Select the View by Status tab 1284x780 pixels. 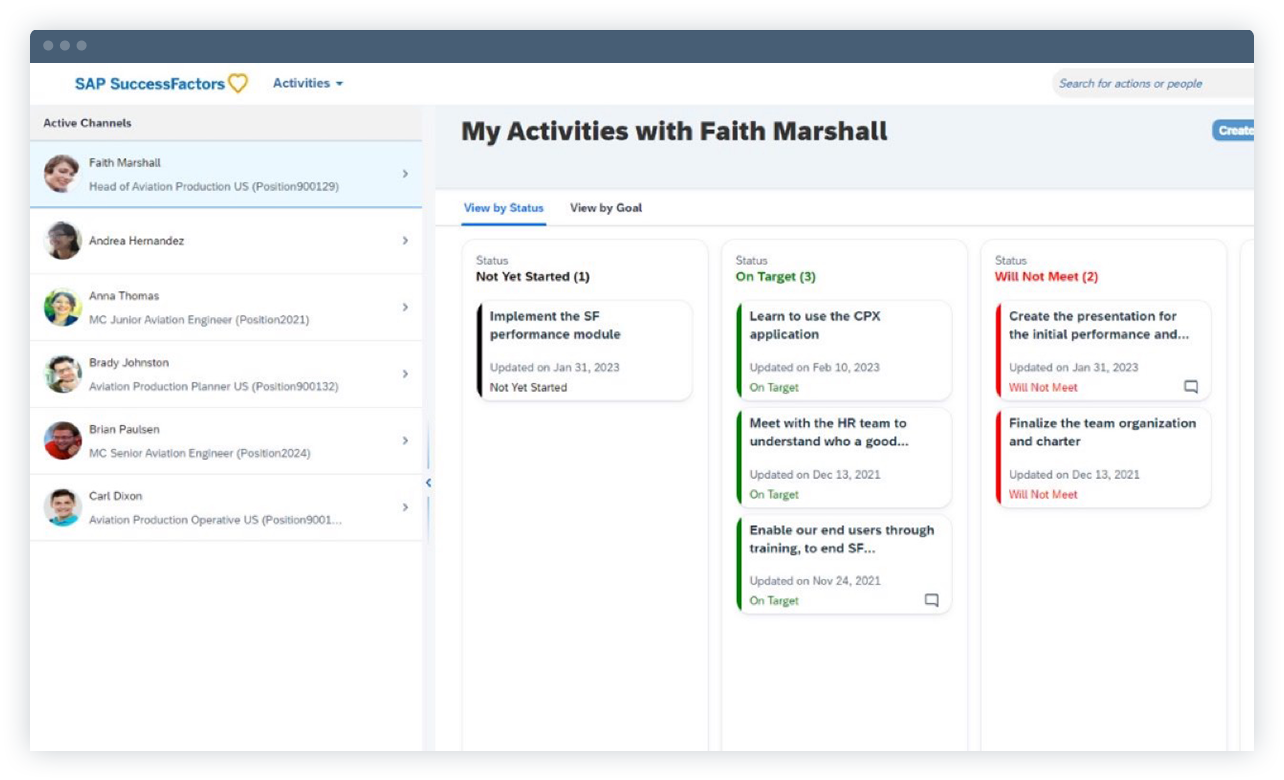pos(503,208)
